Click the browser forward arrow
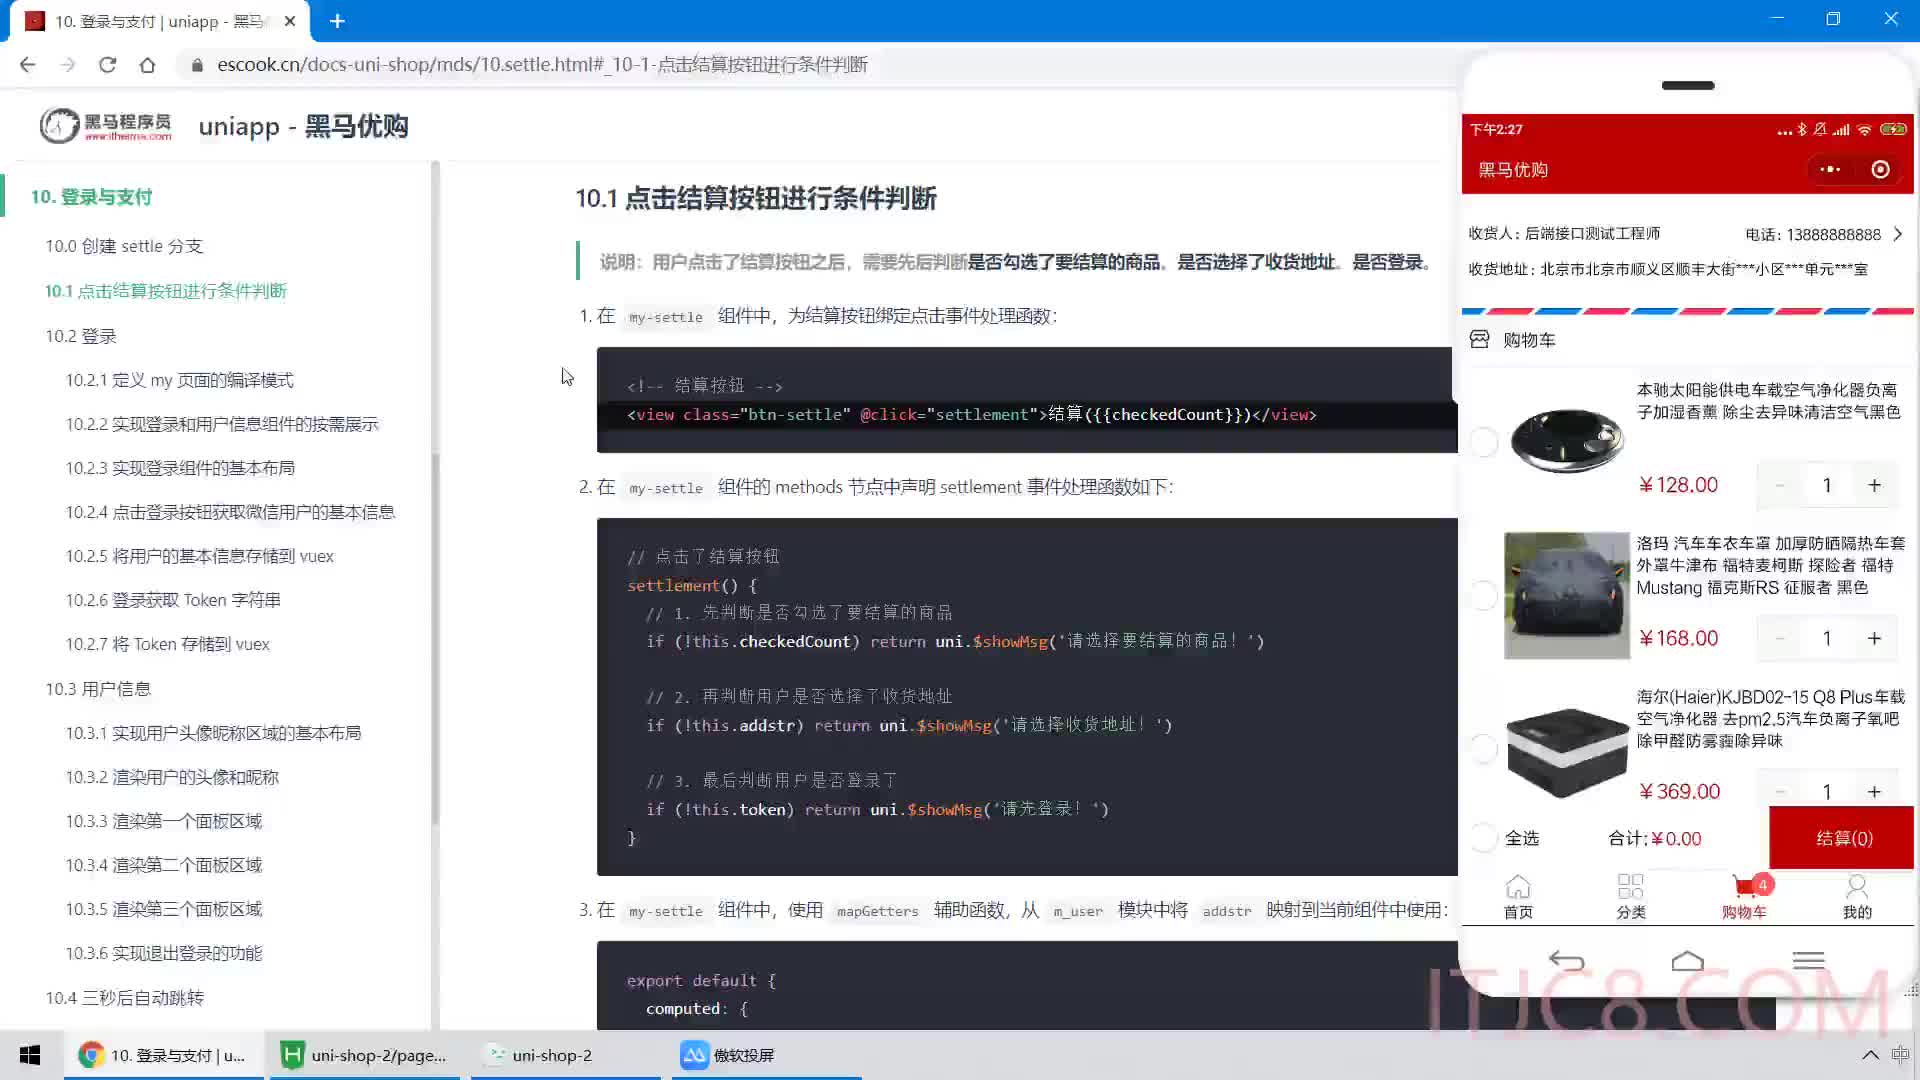Viewport: 1920px width, 1080px height. [x=68, y=65]
